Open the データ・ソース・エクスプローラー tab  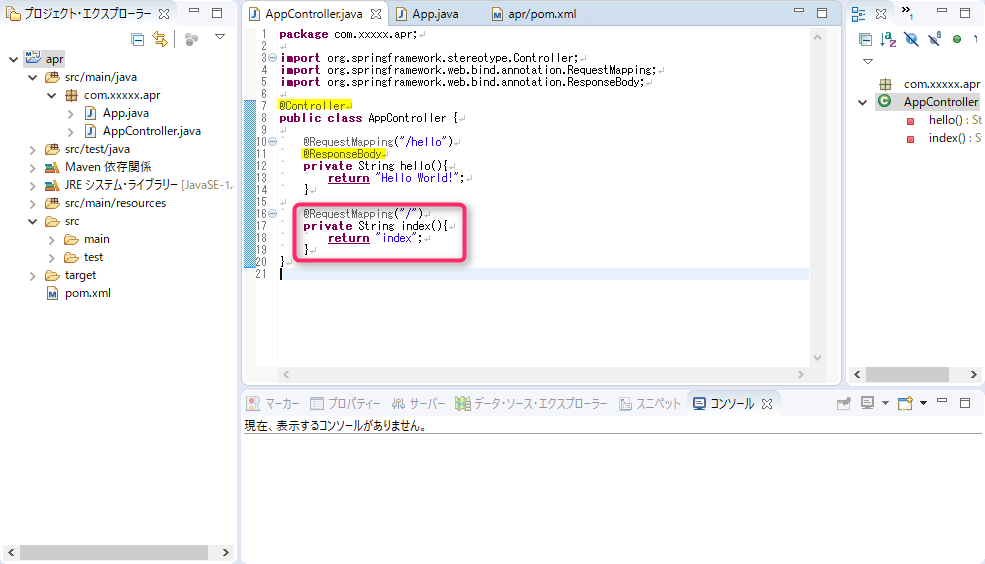531,403
